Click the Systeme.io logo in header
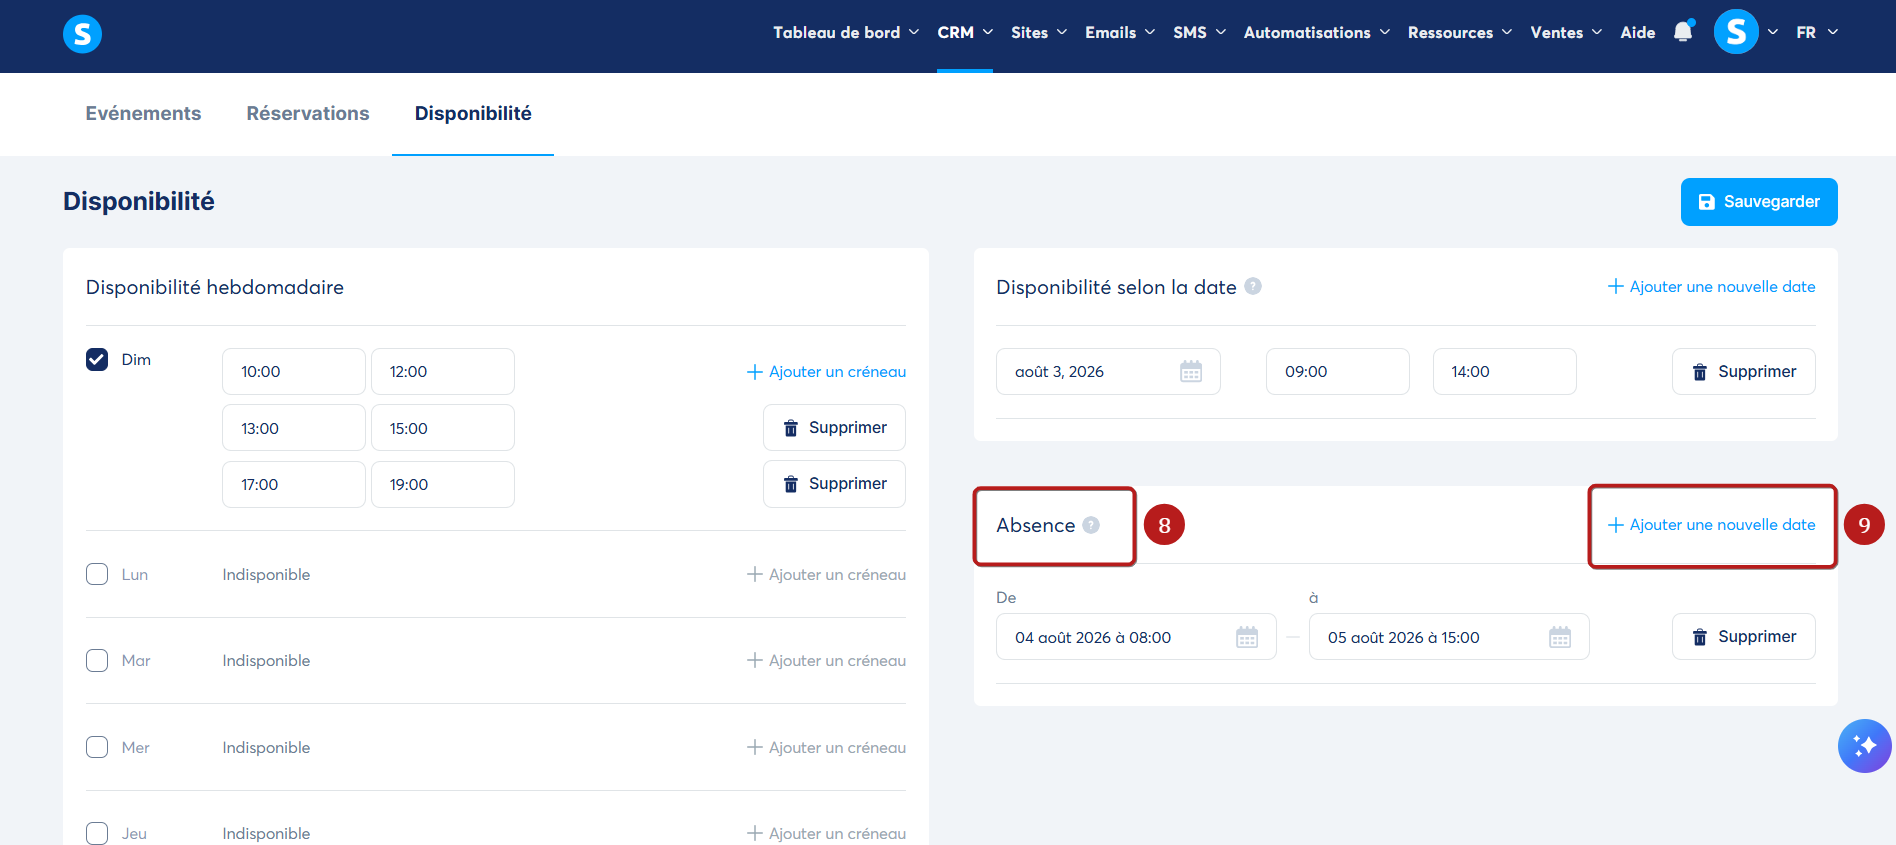 point(82,34)
